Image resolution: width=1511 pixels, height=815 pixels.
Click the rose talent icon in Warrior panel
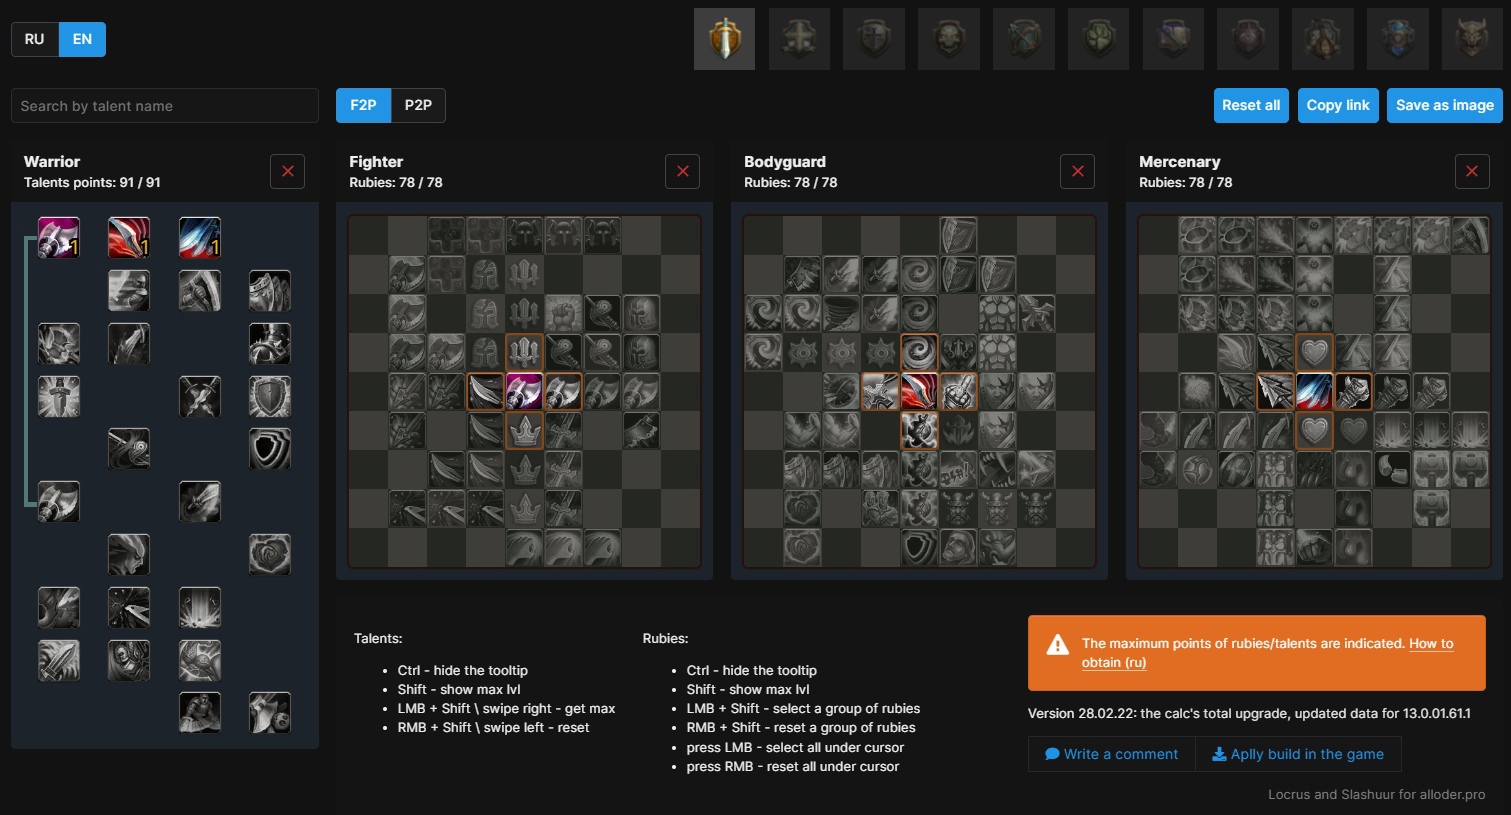[269, 554]
